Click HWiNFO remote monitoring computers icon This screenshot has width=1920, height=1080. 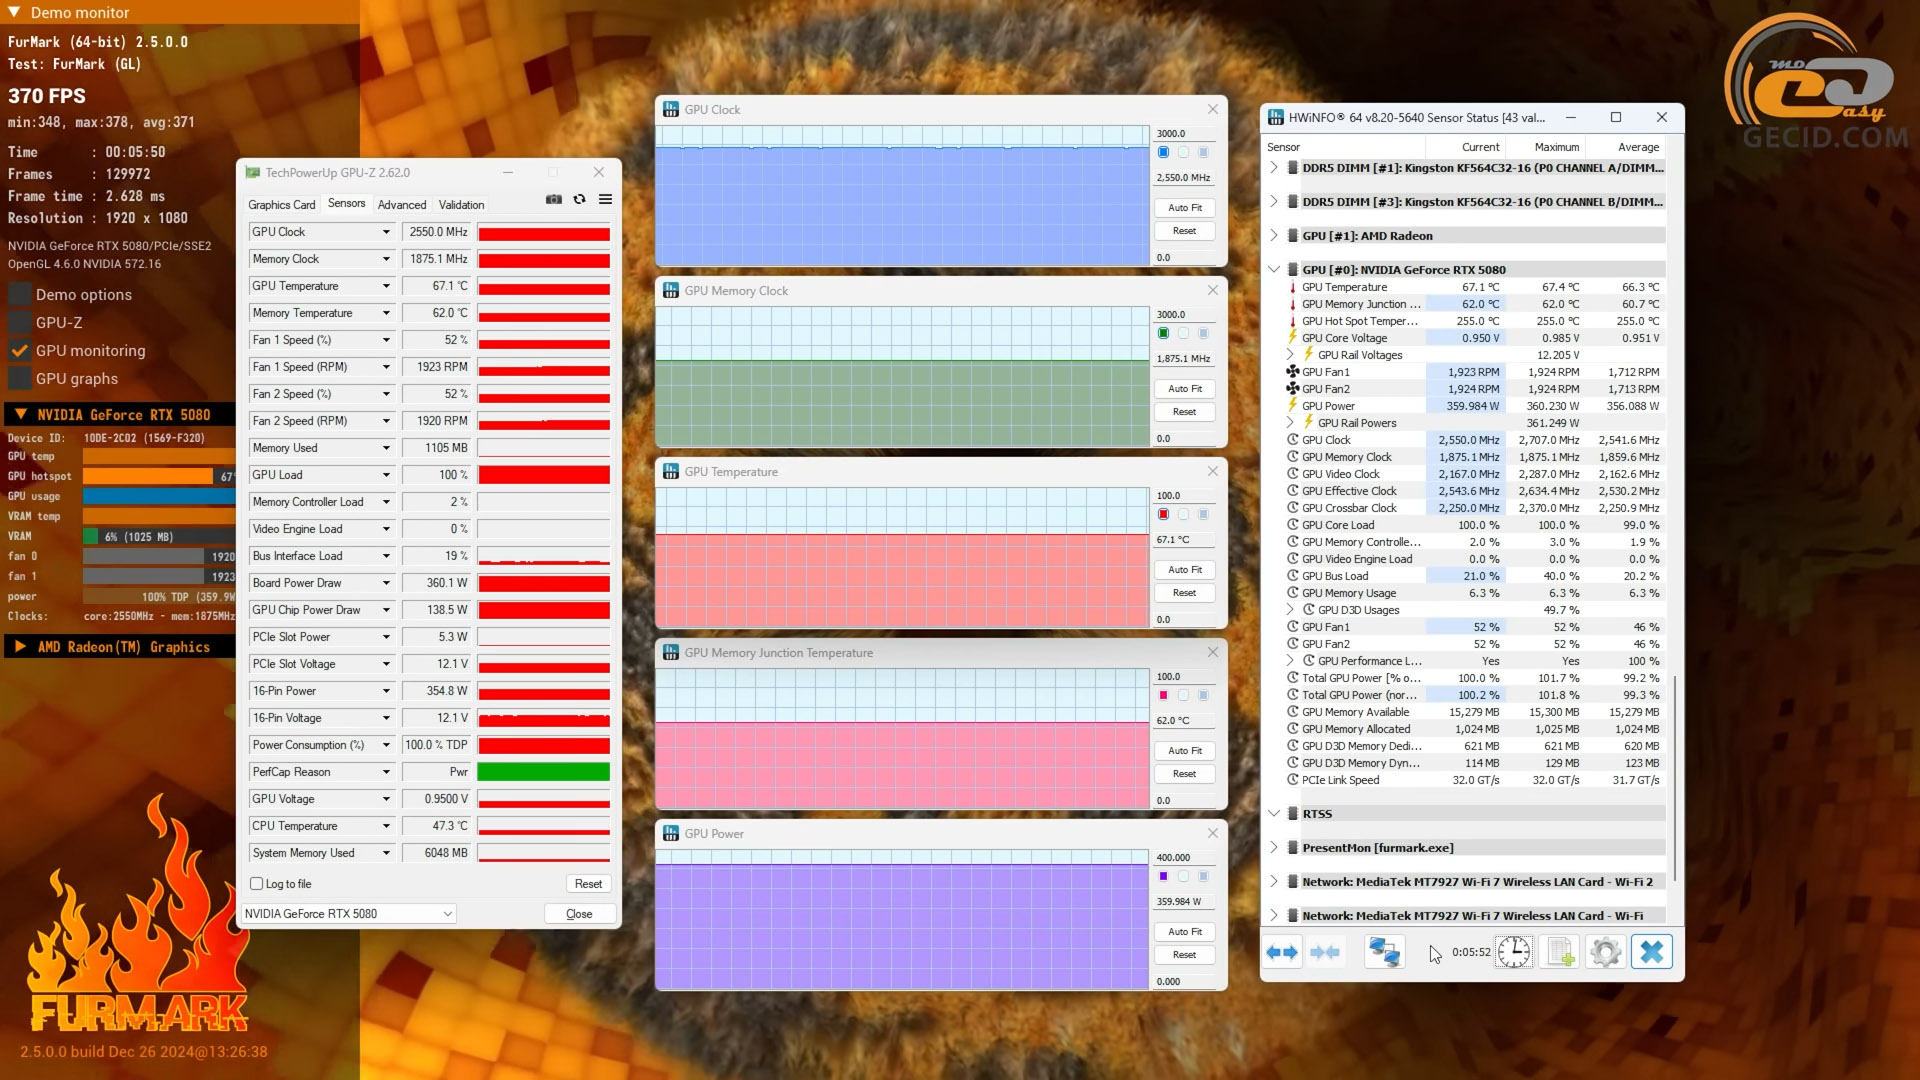[1384, 952]
